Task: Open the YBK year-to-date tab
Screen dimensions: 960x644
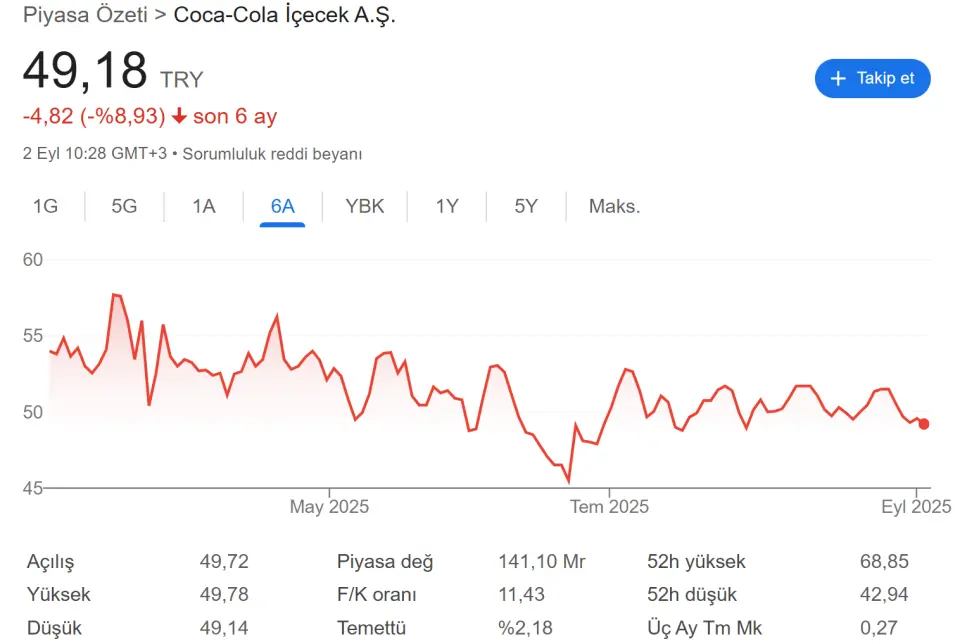Action: (x=365, y=206)
